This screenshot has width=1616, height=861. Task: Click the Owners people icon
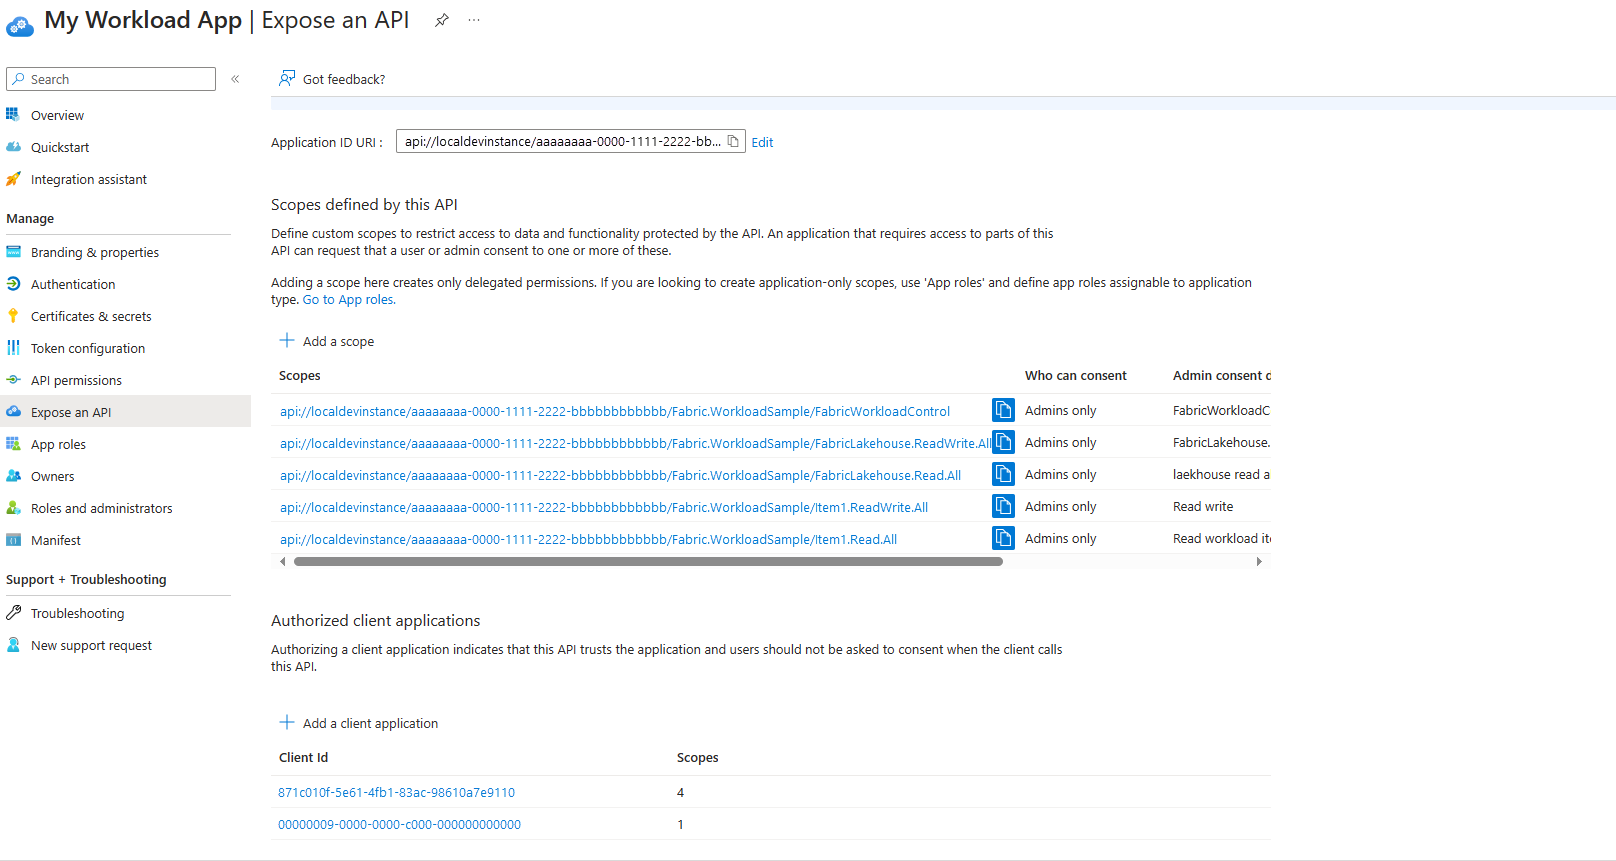(x=13, y=475)
